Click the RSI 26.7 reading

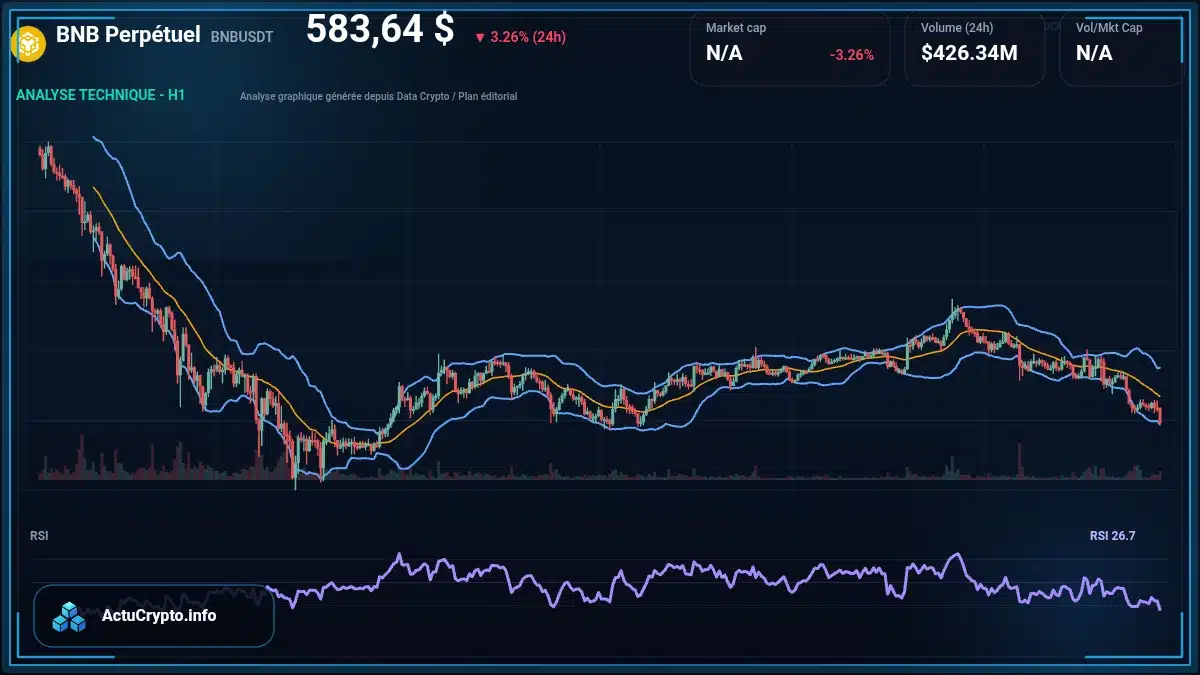pyautogui.click(x=1113, y=536)
